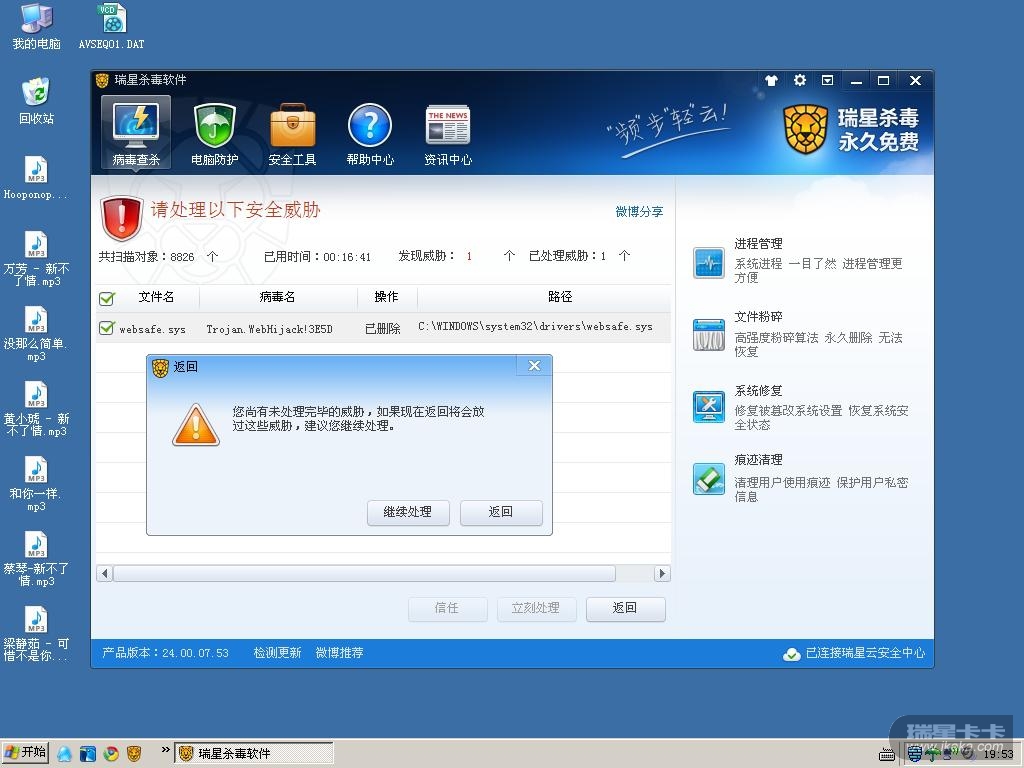Switch to 电脑防护 protection tab
Image resolution: width=1024 pixels, height=768 pixels.
tap(214, 133)
